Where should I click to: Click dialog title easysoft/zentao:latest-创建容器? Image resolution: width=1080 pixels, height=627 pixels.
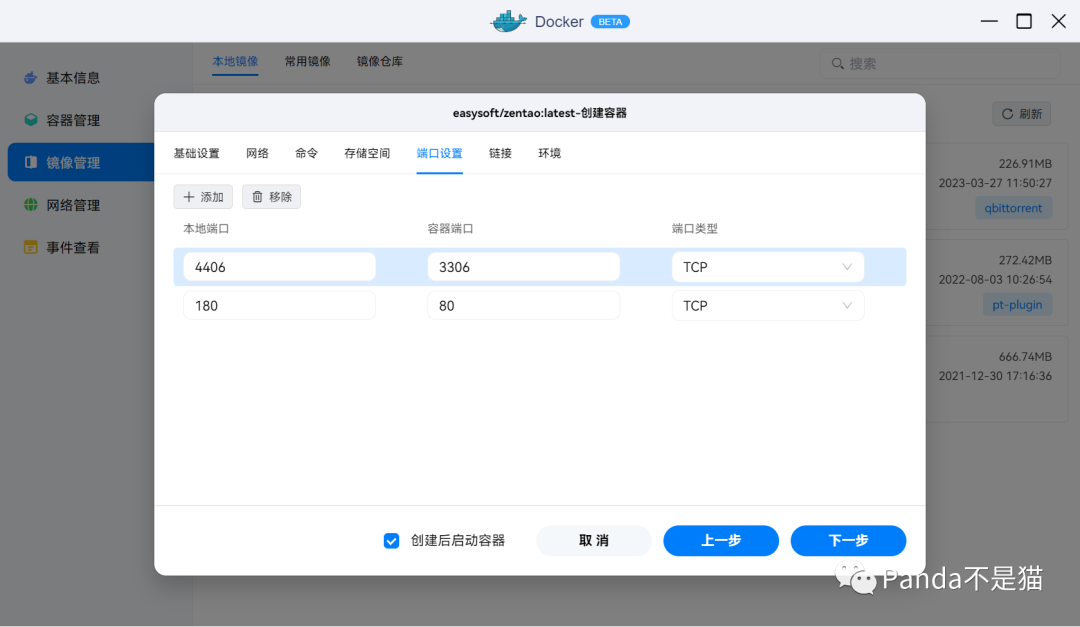pos(539,113)
